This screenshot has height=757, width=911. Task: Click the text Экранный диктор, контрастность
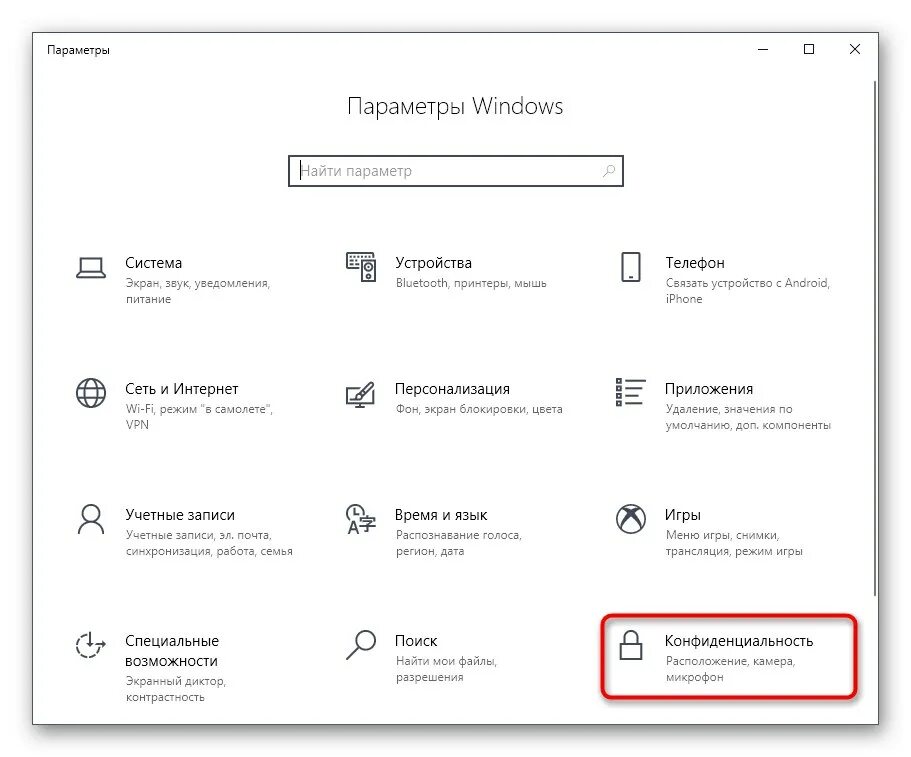pos(175,688)
